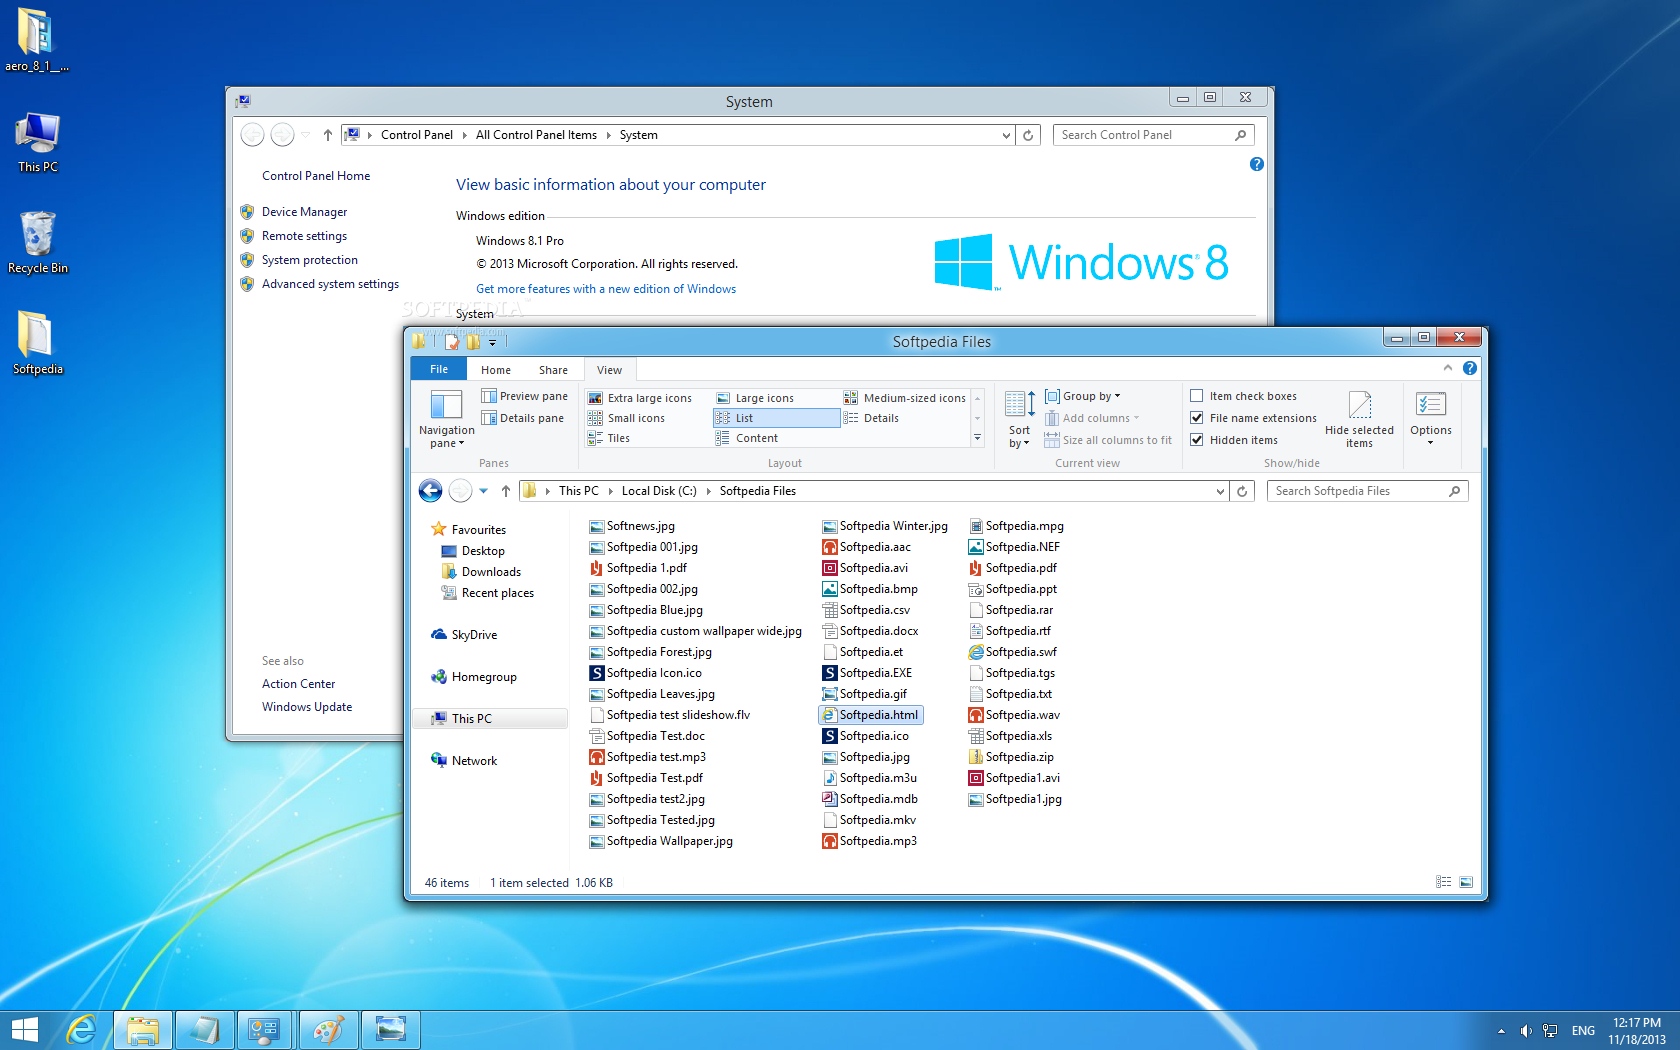Click Get more features with new edition link
The height and width of the screenshot is (1050, 1680).
point(606,289)
